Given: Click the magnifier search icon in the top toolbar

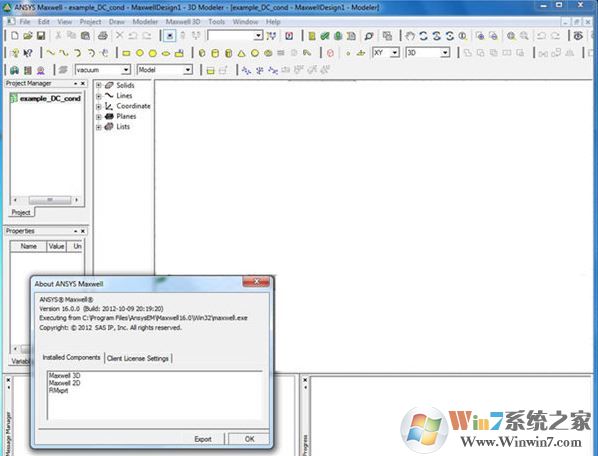Looking at the screenshot, I should pos(368,36).
